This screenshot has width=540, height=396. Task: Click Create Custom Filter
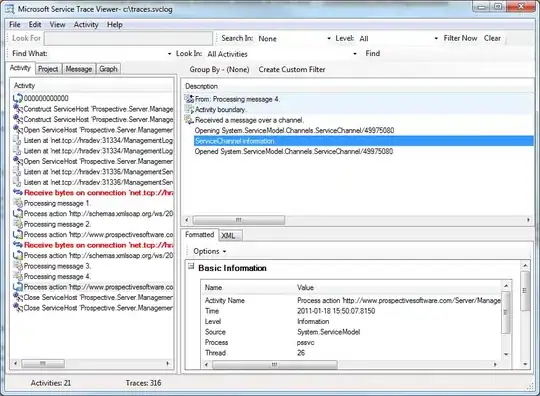tap(292, 70)
